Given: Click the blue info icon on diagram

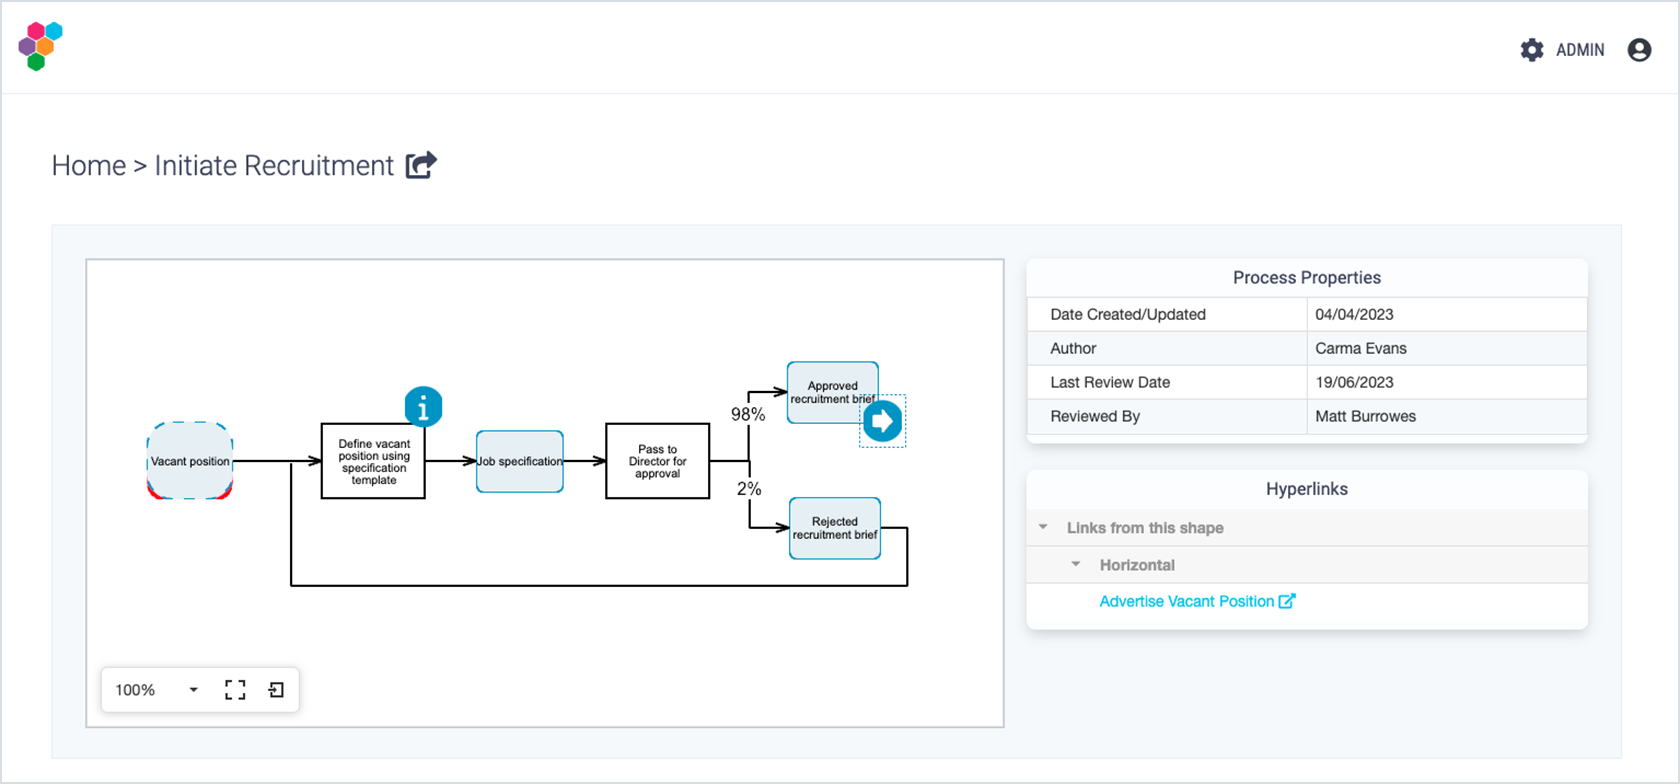Looking at the screenshot, I should (x=423, y=407).
